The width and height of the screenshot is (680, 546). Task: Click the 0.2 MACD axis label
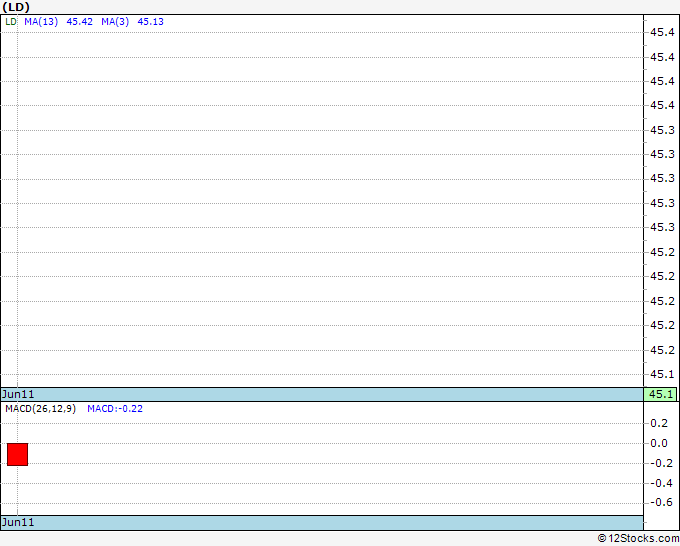(x=659, y=423)
